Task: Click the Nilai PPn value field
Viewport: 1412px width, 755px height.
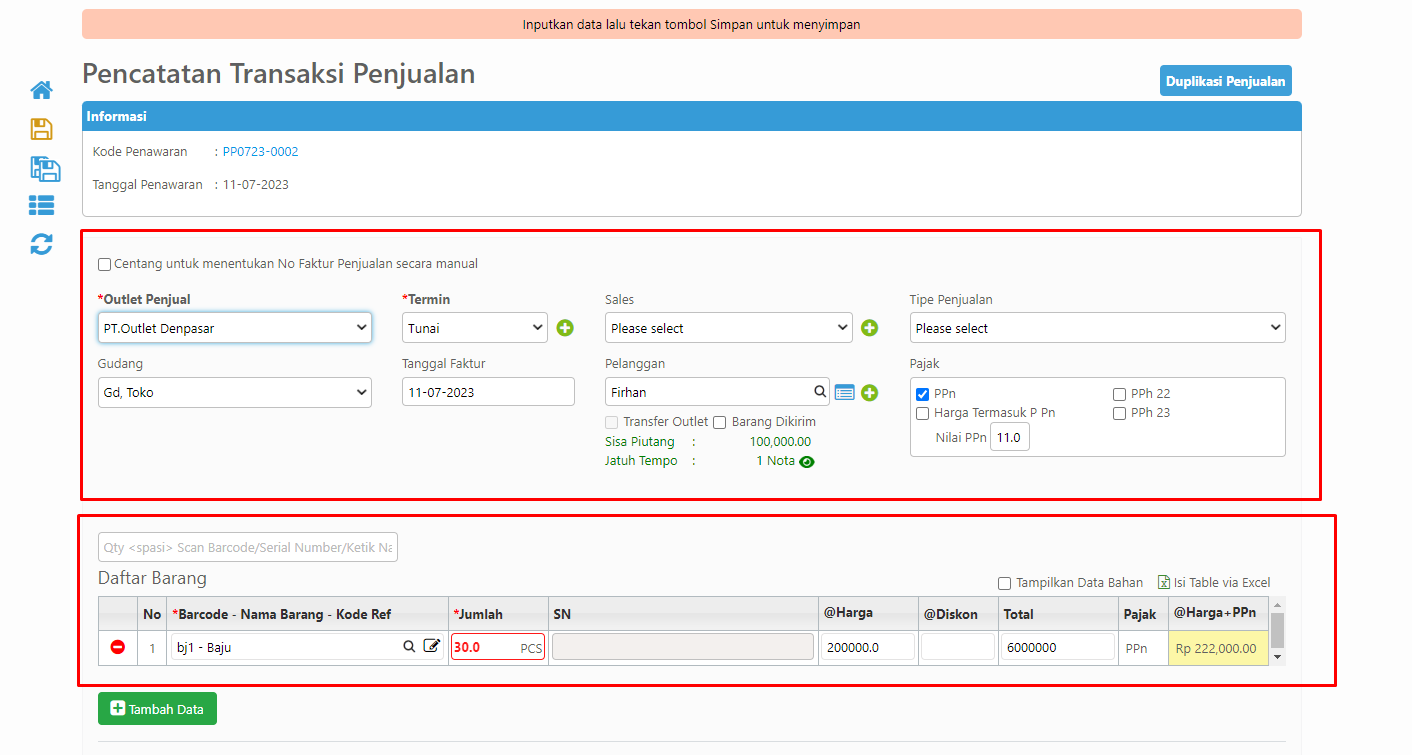Action: click(x=1010, y=438)
